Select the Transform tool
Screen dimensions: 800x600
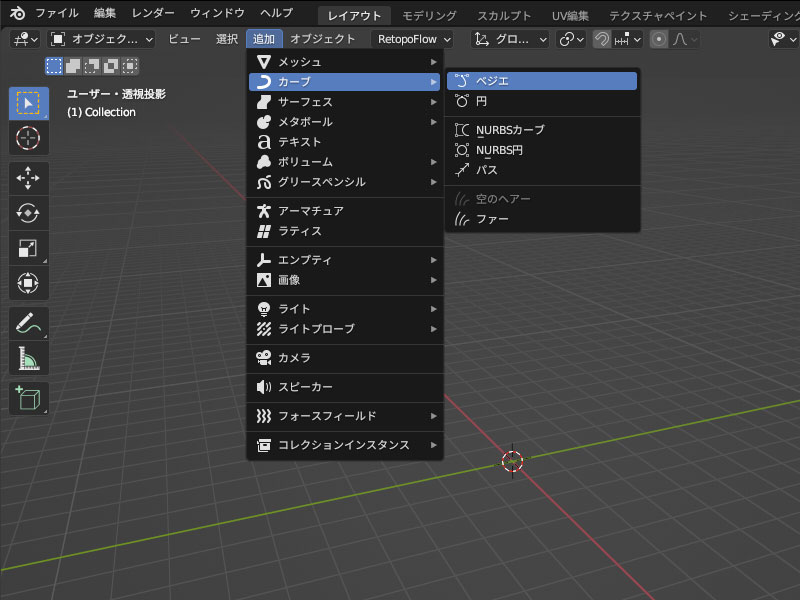click(x=29, y=283)
